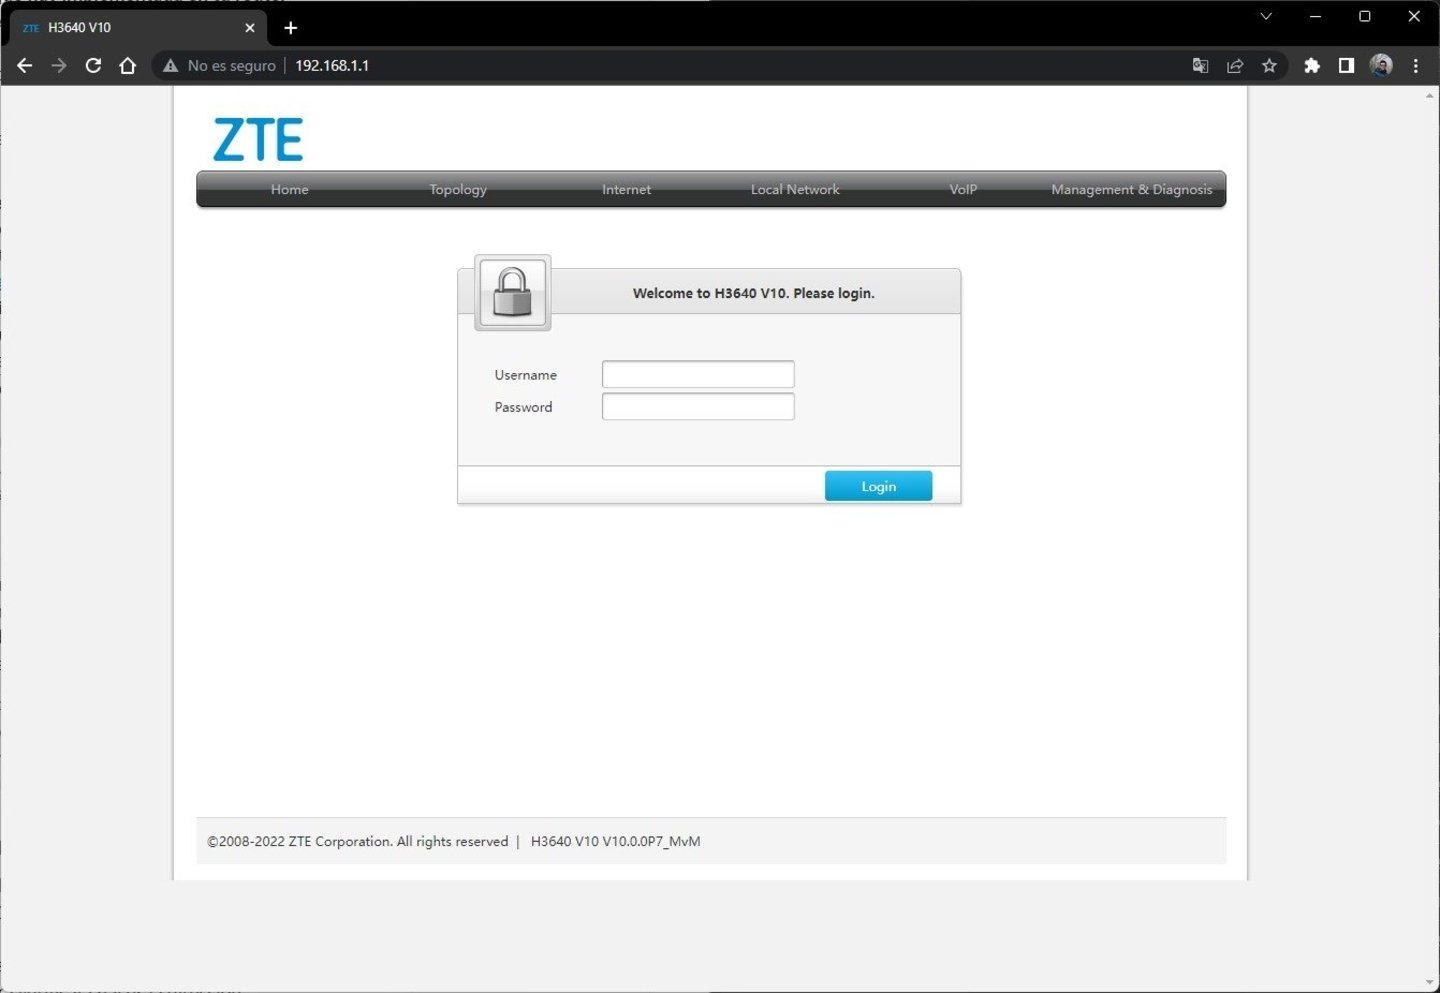Open the Home menu
Screen dimensions: 1440x993
290,189
